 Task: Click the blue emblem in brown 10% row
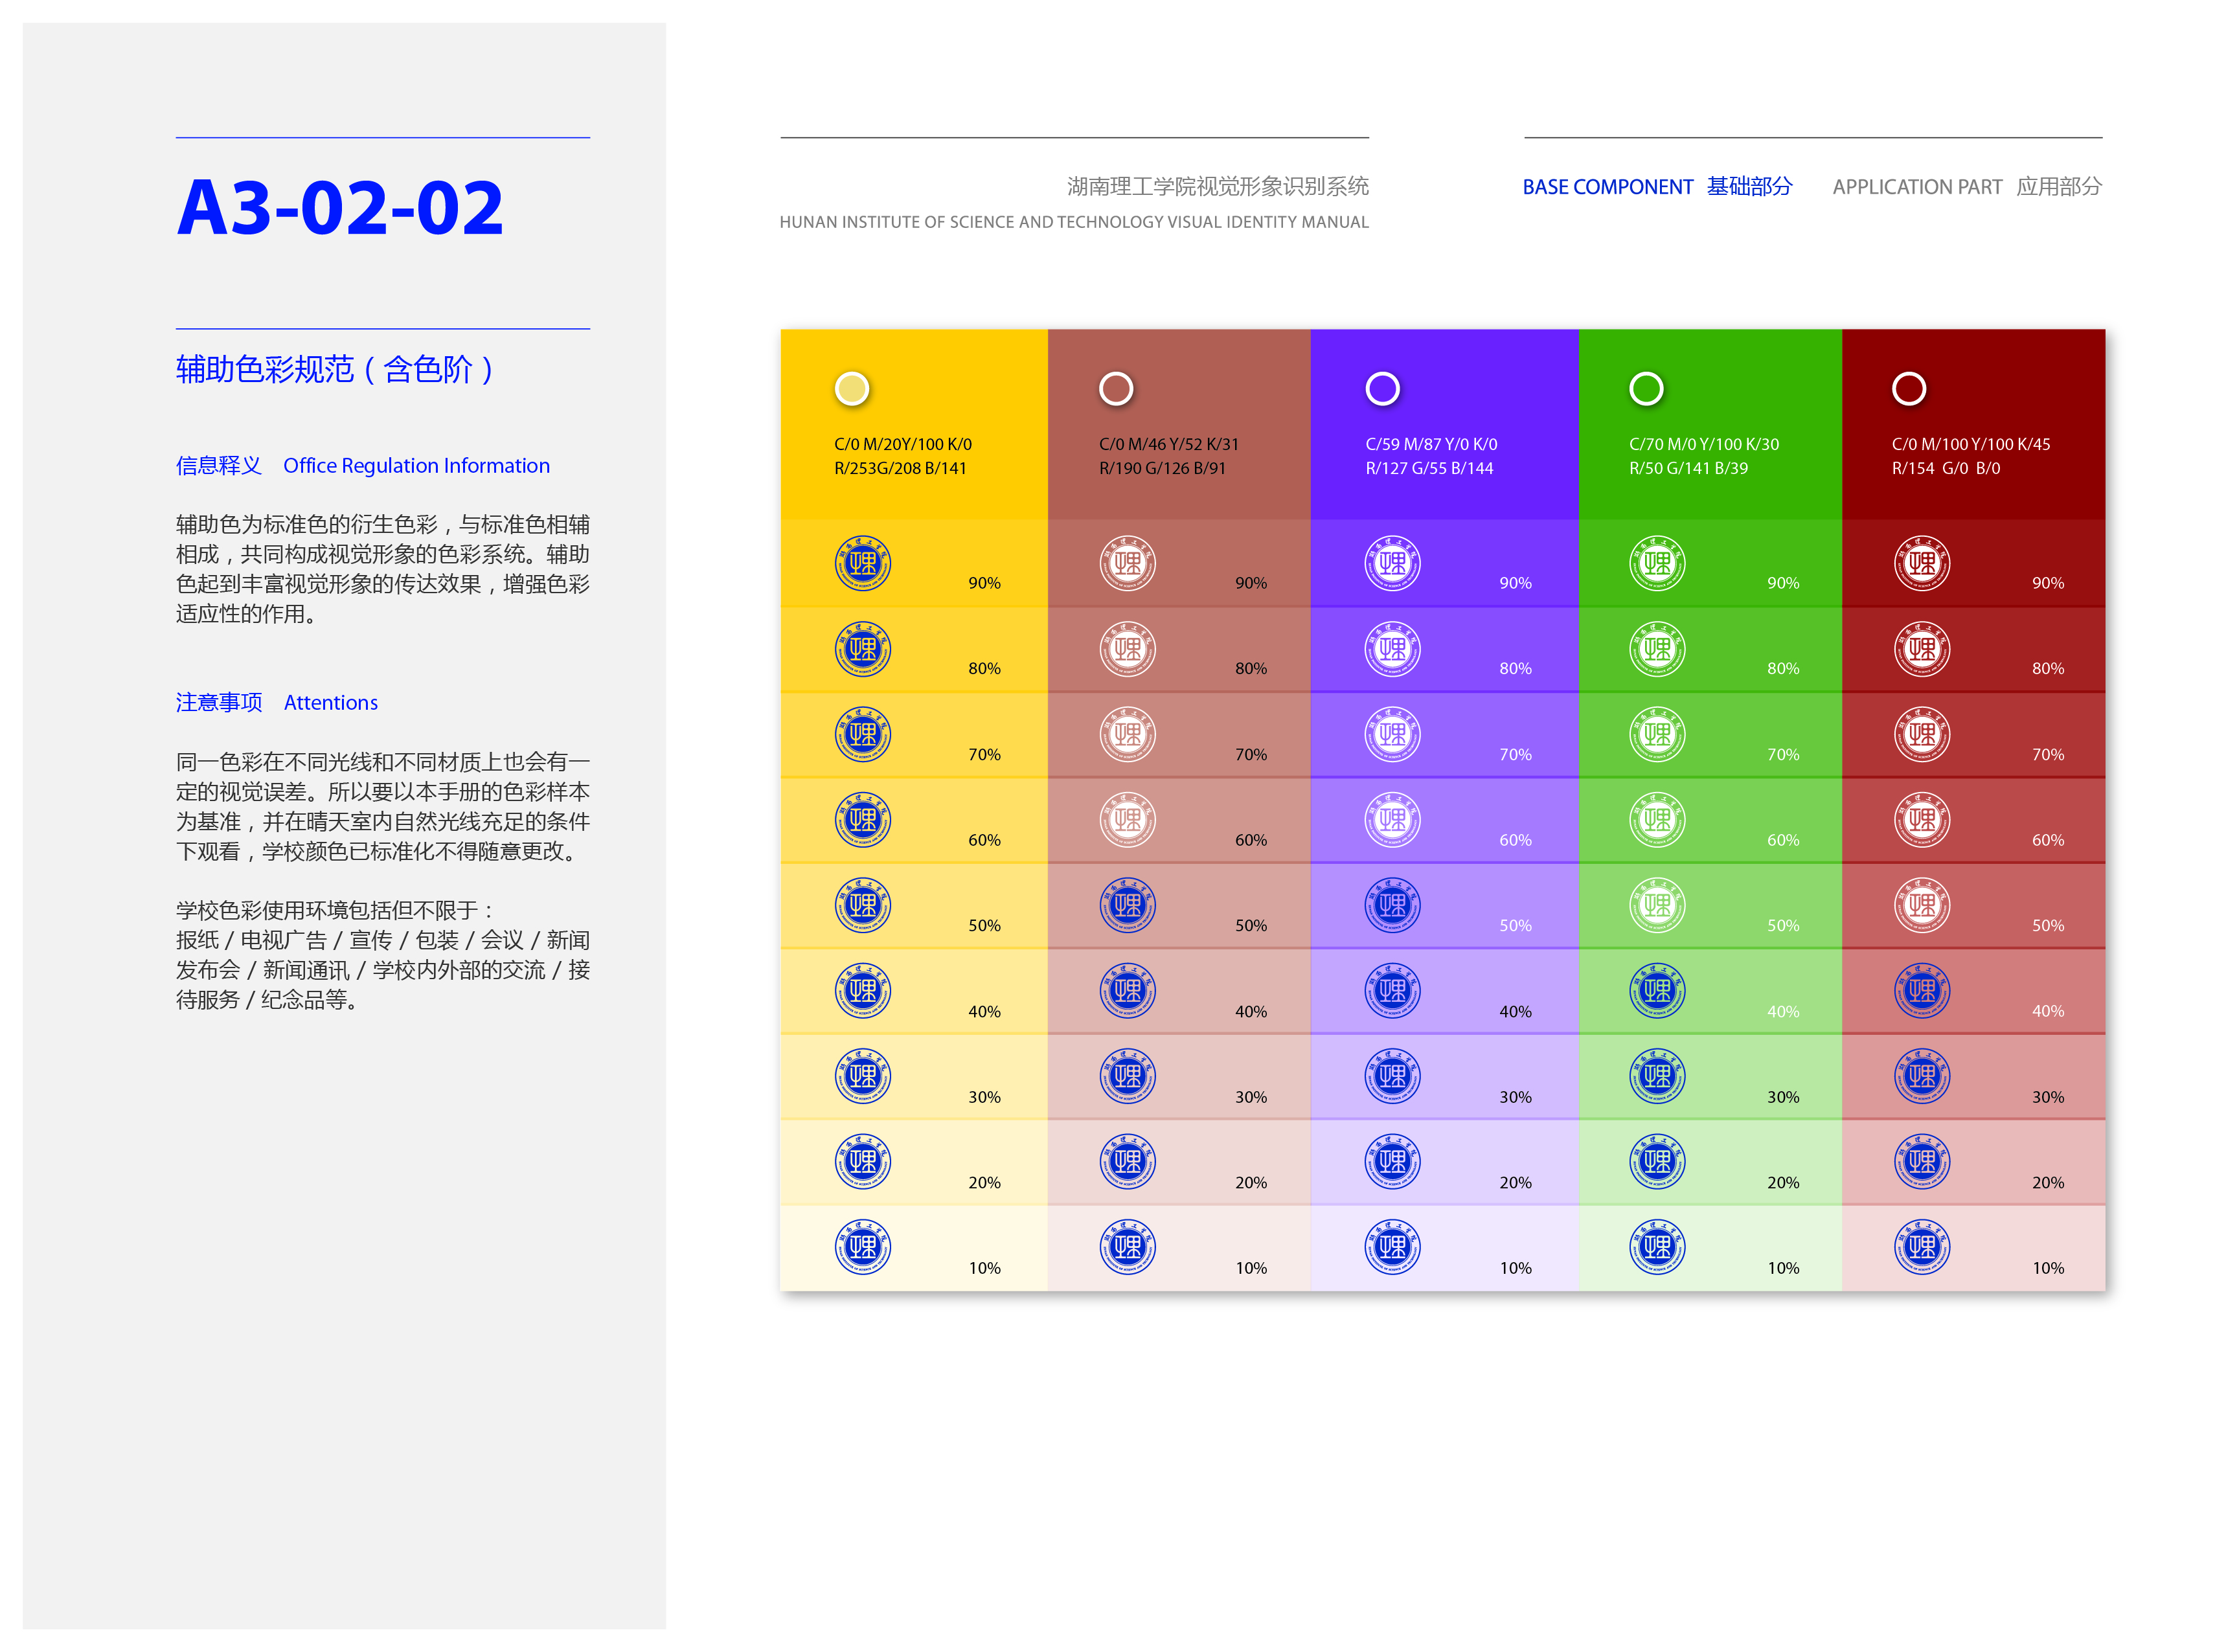[x=1127, y=1247]
